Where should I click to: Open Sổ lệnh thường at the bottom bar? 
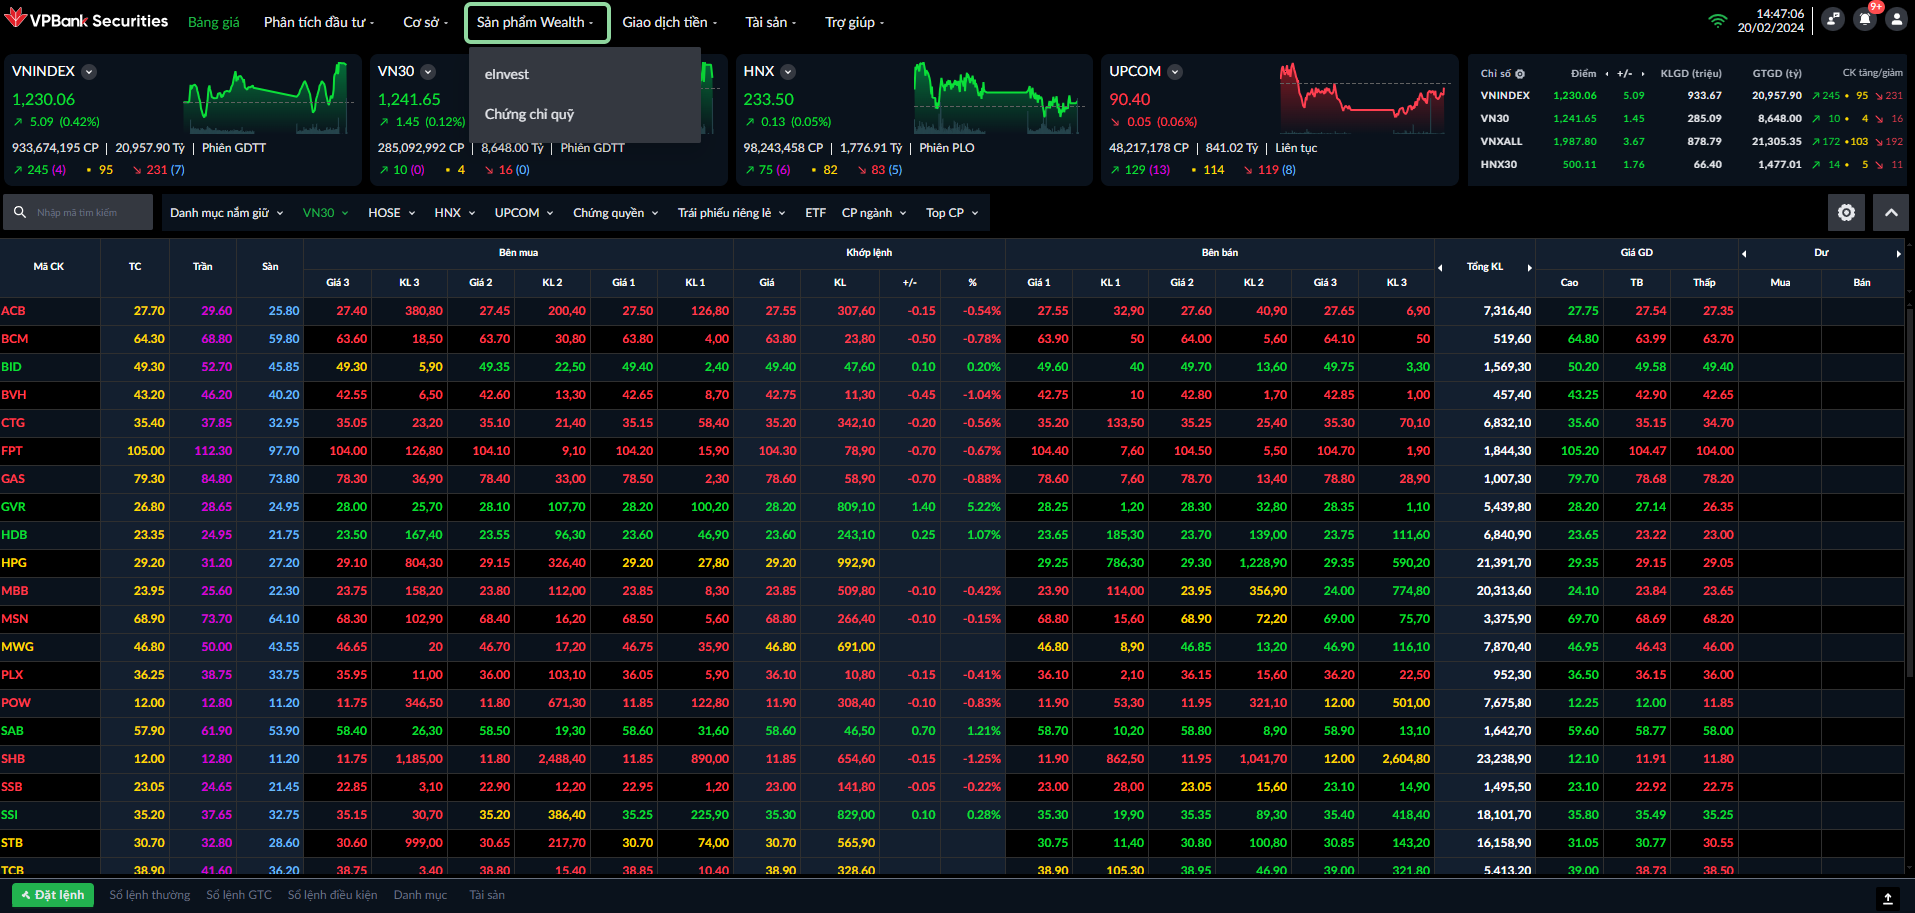(x=150, y=895)
